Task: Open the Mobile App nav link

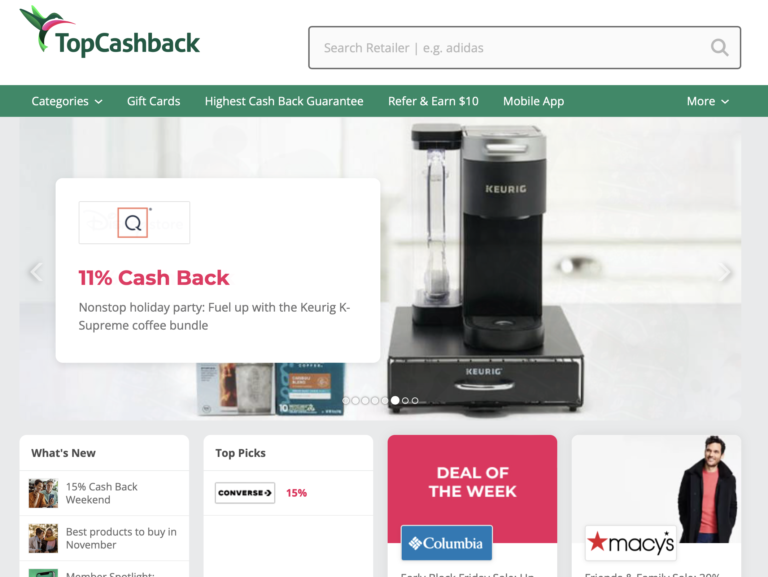Action: coord(533,101)
